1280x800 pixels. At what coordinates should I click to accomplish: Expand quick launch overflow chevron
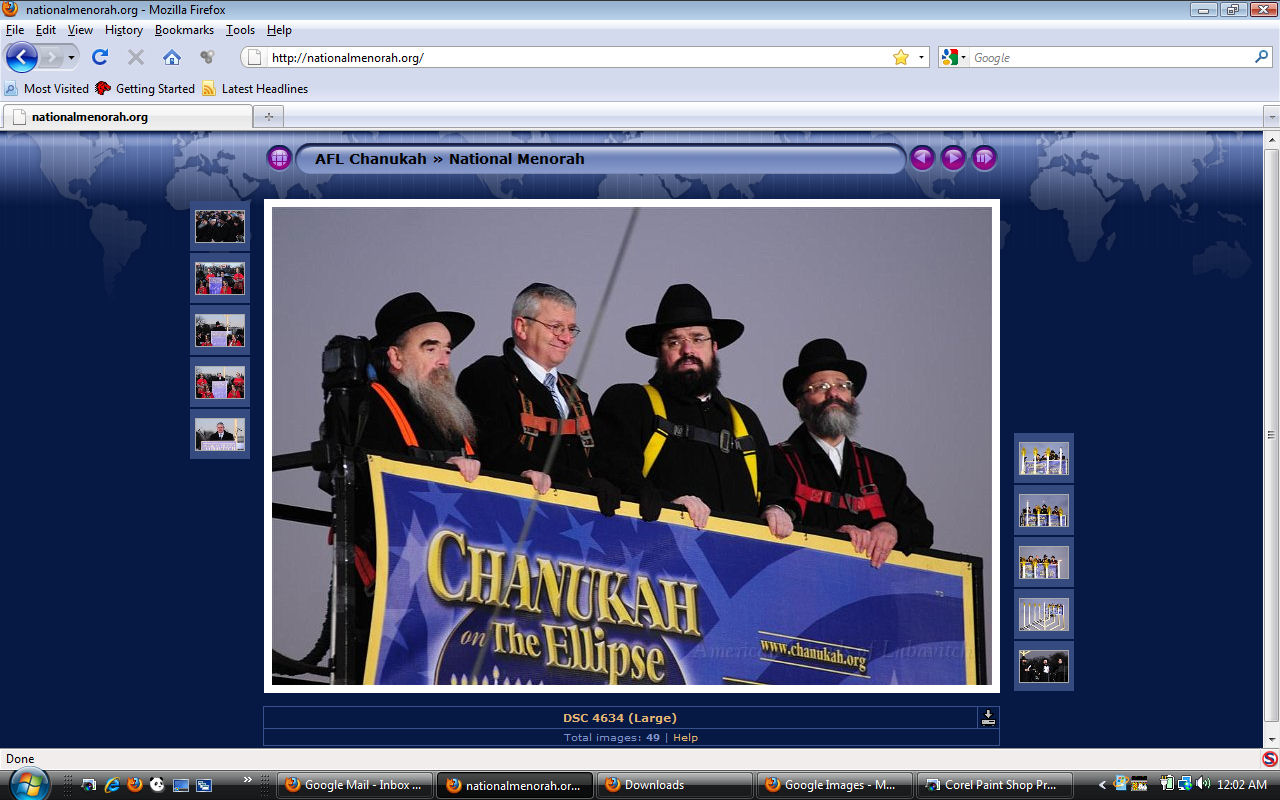248,779
